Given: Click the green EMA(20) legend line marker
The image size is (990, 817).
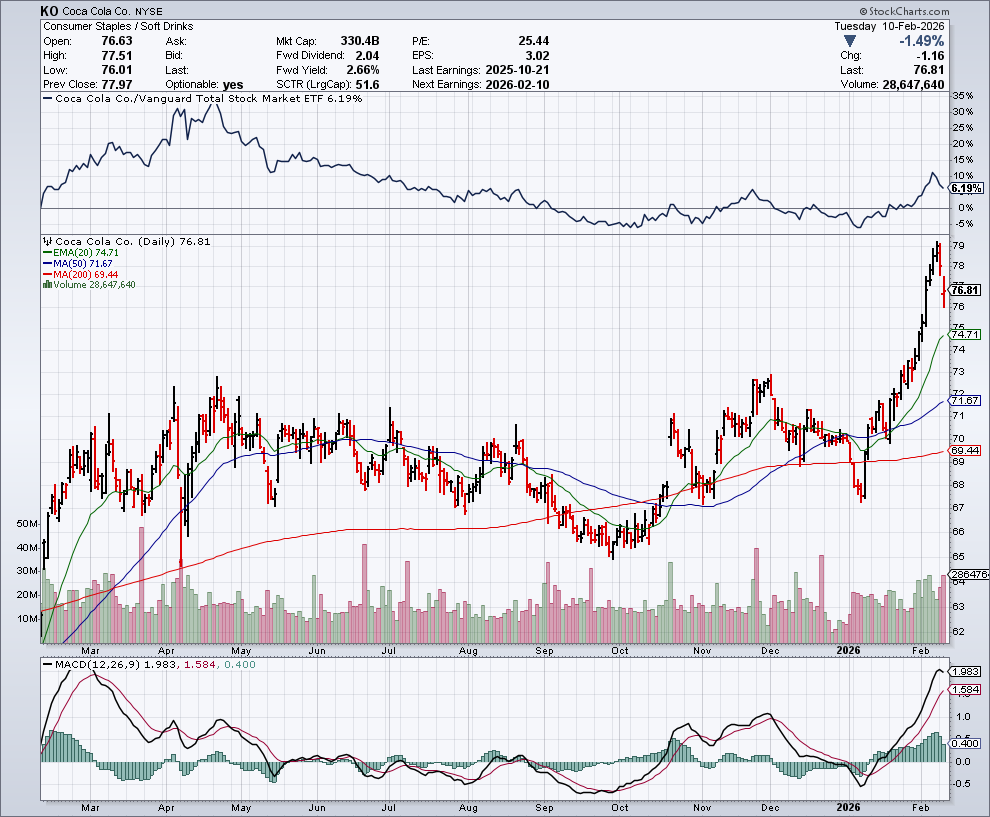Looking at the screenshot, I should tap(47, 252).
